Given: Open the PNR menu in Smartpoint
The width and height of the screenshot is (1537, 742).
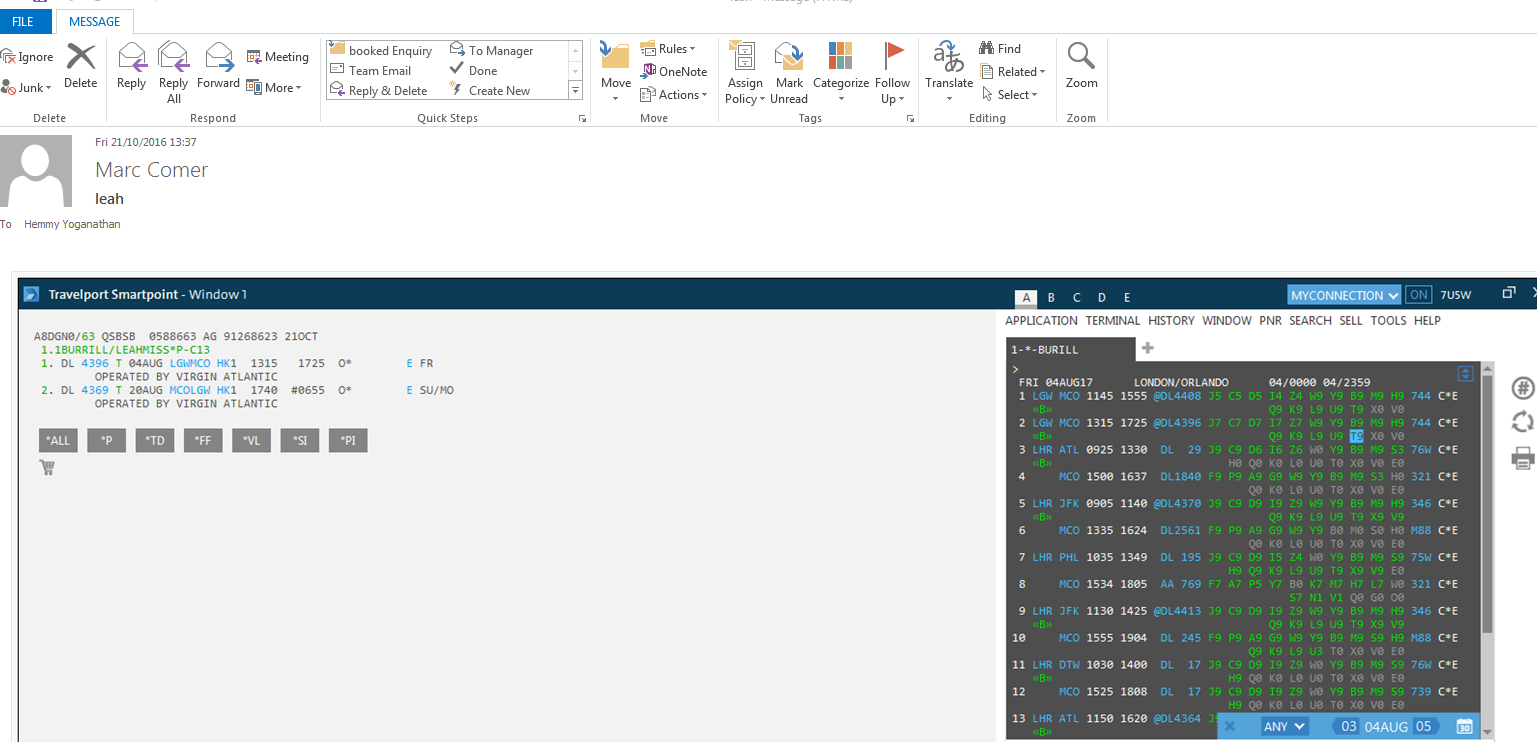Looking at the screenshot, I should tap(1270, 321).
